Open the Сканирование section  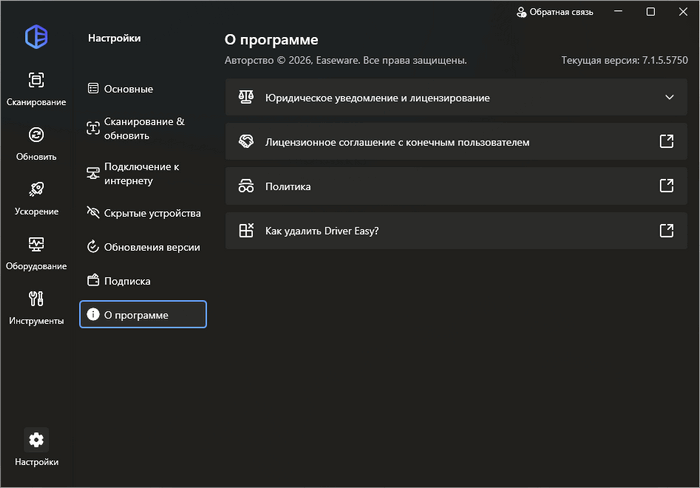(36, 89)
